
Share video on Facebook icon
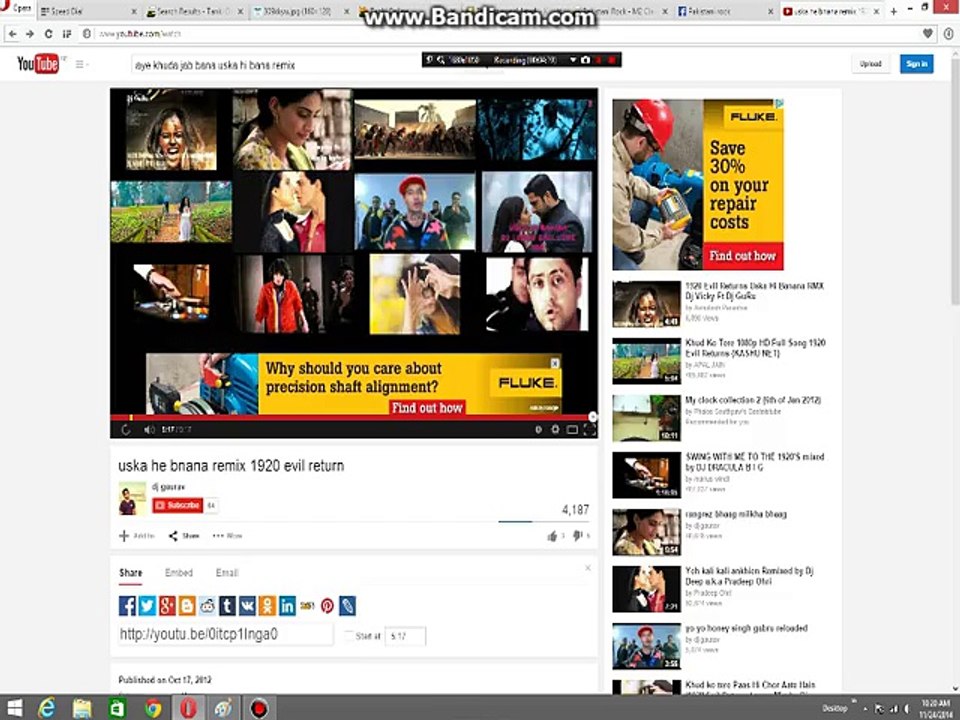(127, 606)
